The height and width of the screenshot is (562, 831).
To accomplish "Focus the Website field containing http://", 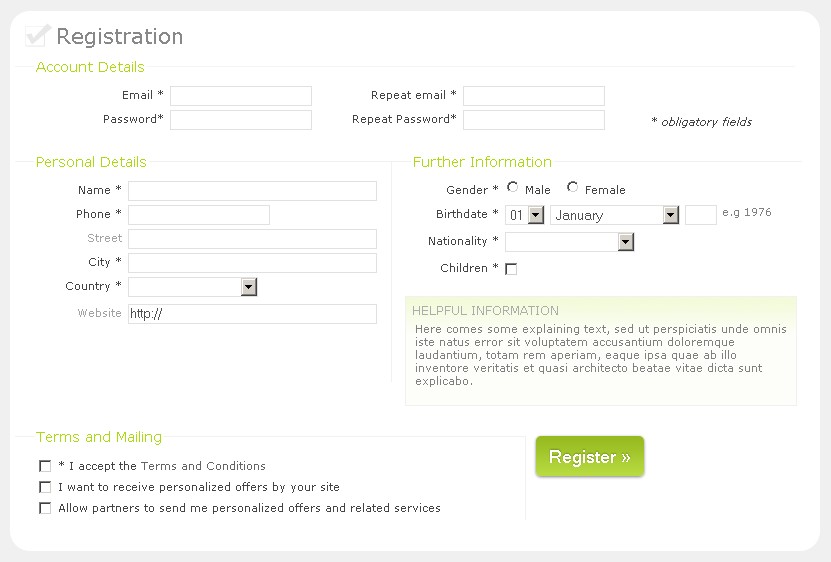I will point(252,314).
